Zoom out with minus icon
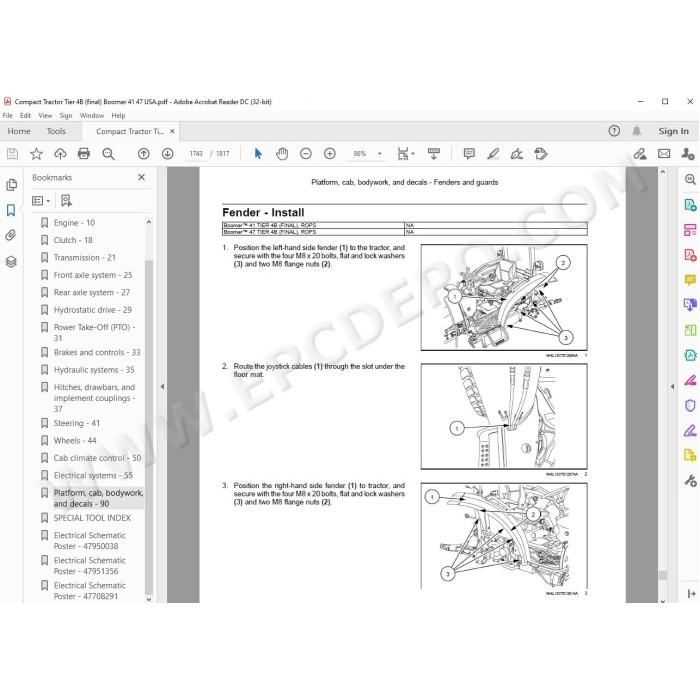700x700 pixels. point(306,154)
